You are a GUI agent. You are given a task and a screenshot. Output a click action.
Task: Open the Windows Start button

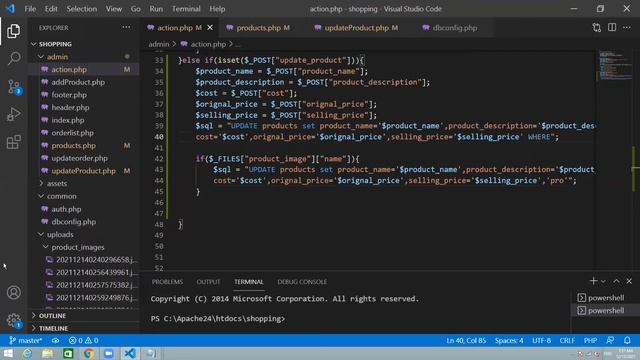8,353
